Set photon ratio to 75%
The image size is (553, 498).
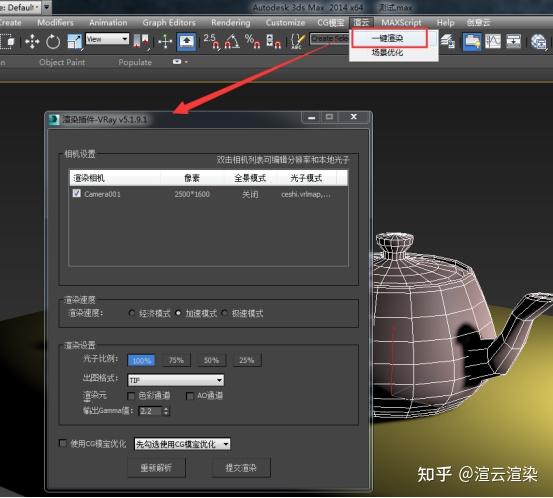coord(176,360)
